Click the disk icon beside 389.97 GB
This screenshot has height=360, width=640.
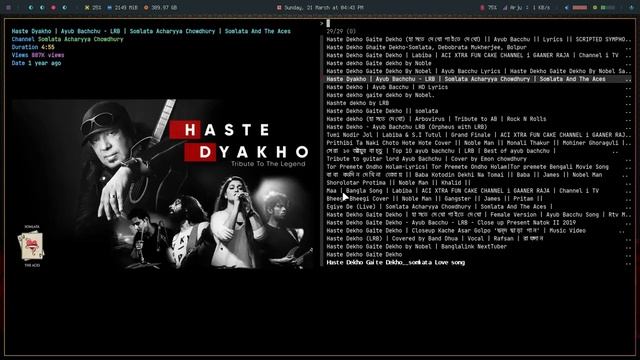click(146, 7)
